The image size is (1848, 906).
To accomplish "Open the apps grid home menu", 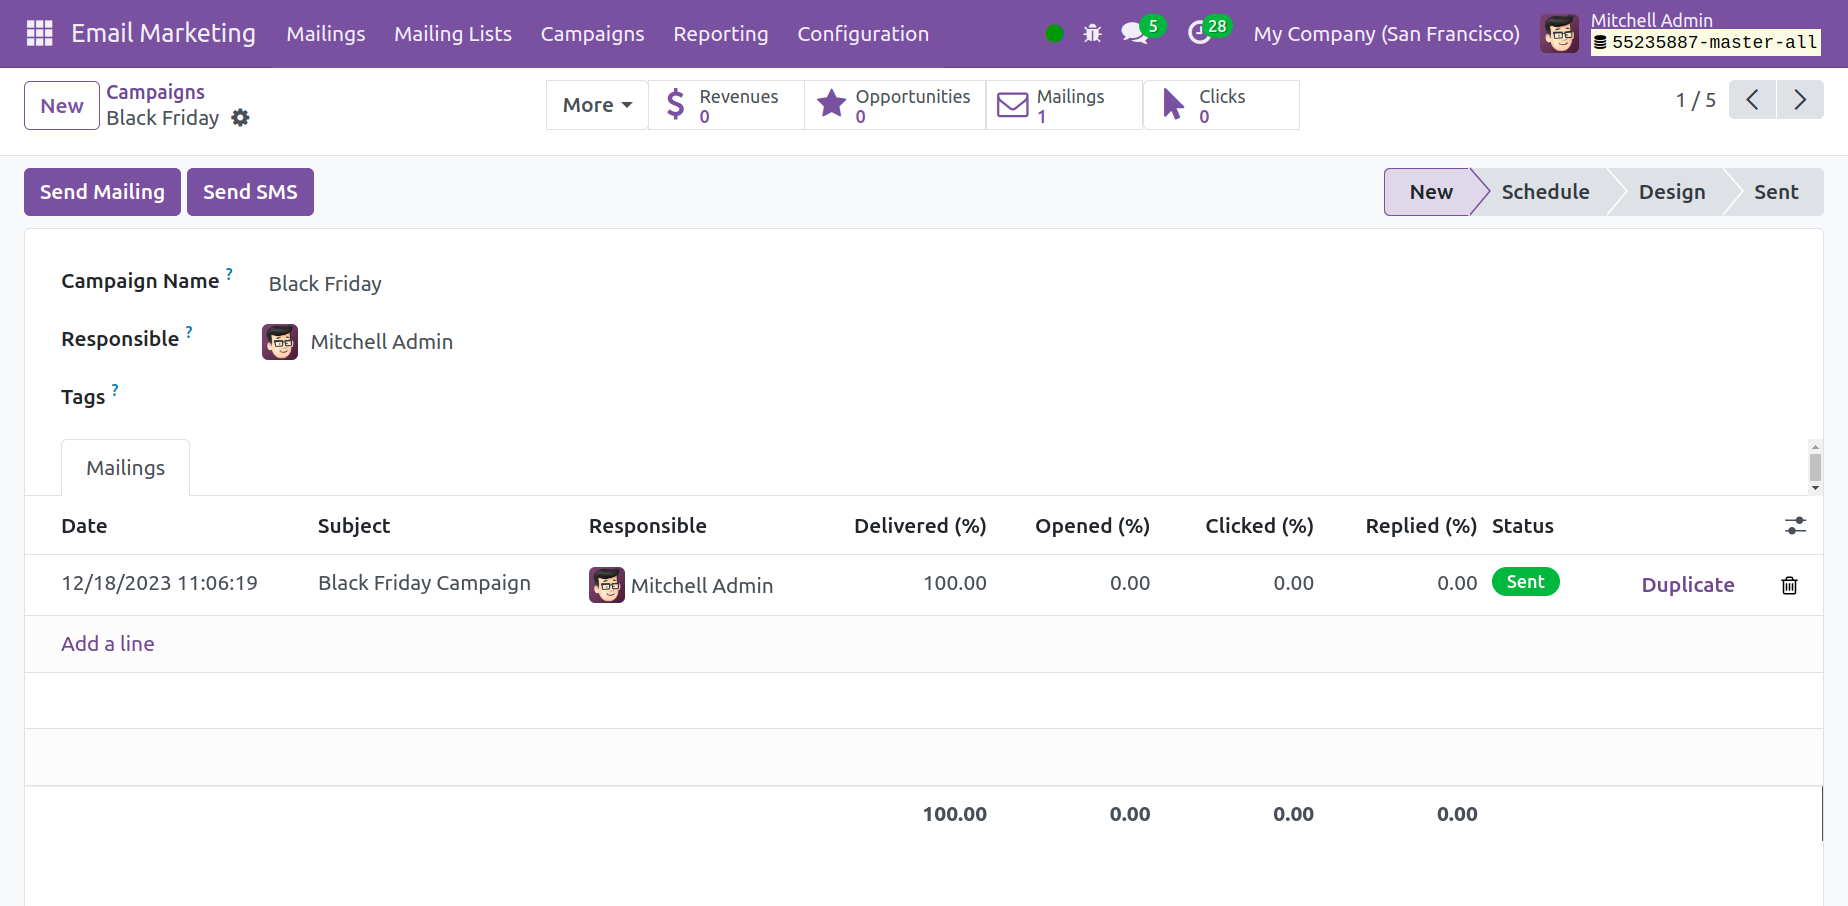I will [39, 33].
